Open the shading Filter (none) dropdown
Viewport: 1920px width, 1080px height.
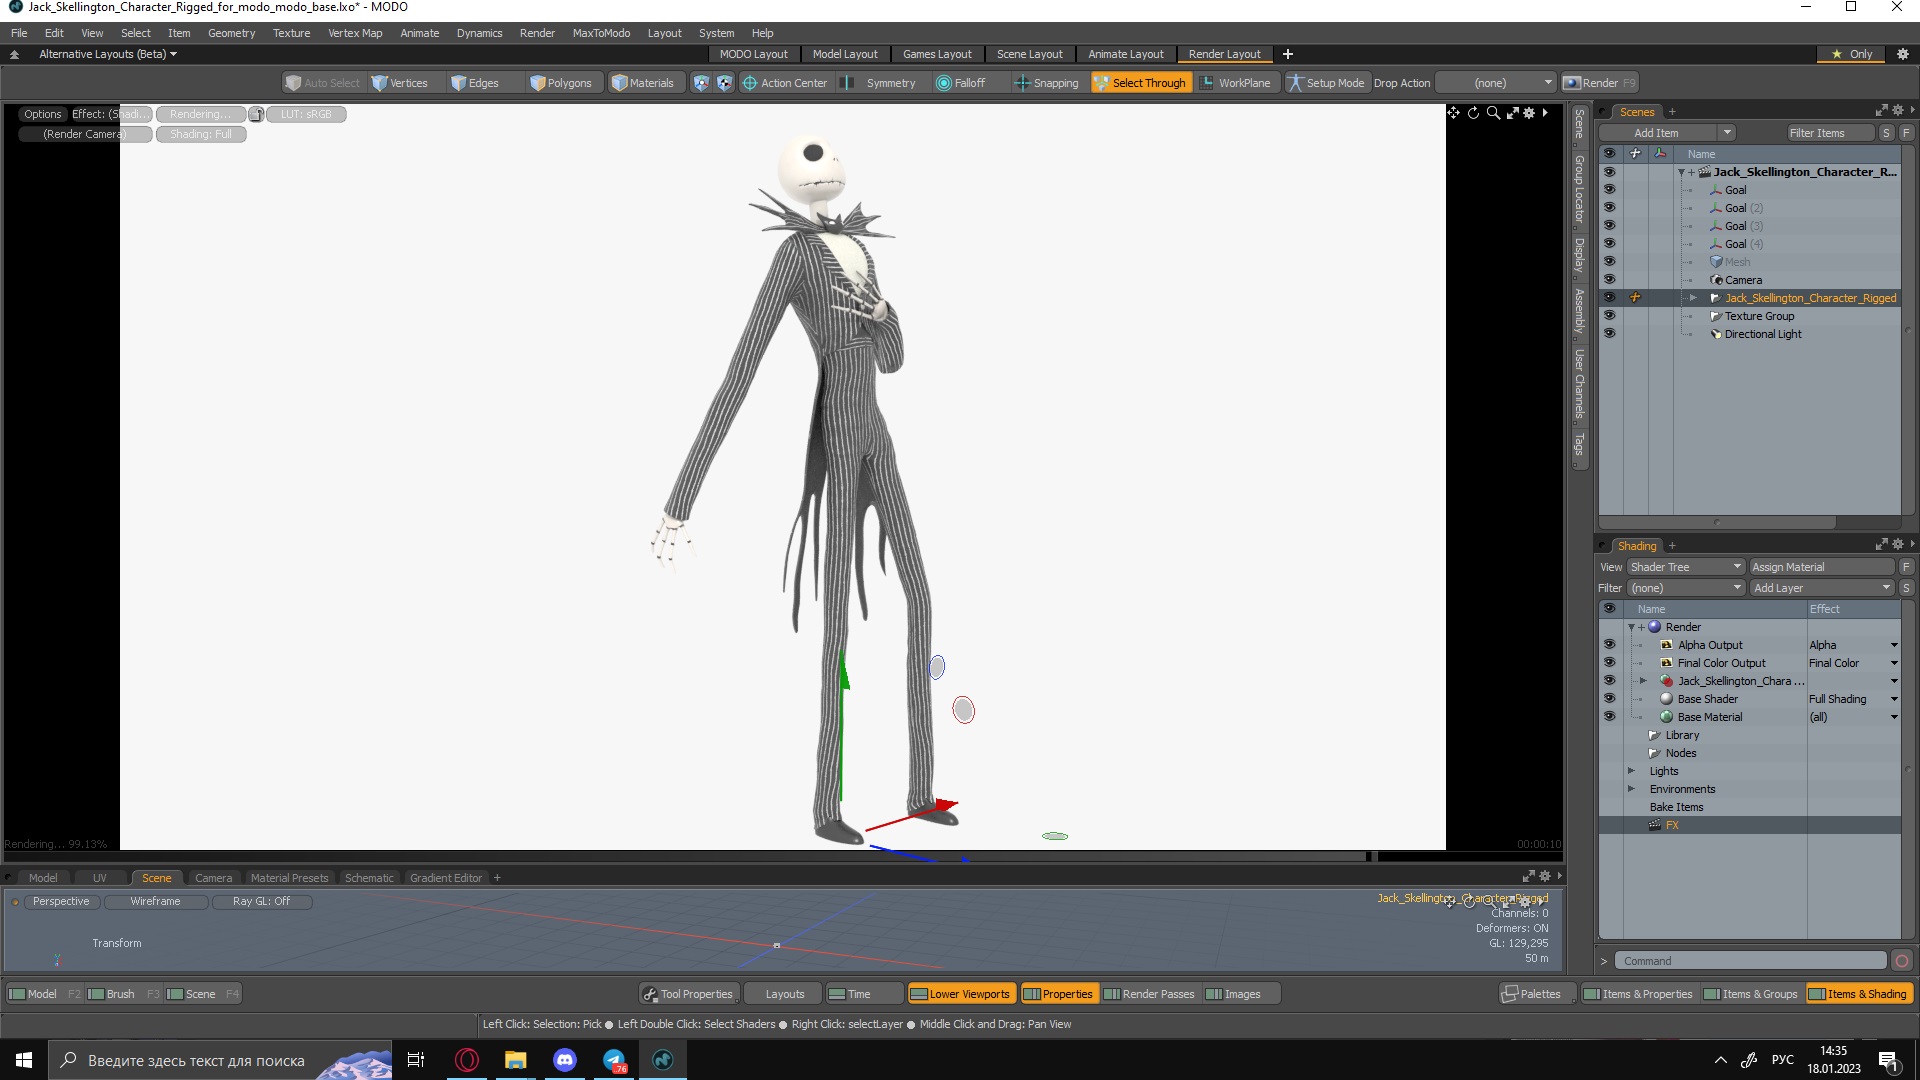1686,588
